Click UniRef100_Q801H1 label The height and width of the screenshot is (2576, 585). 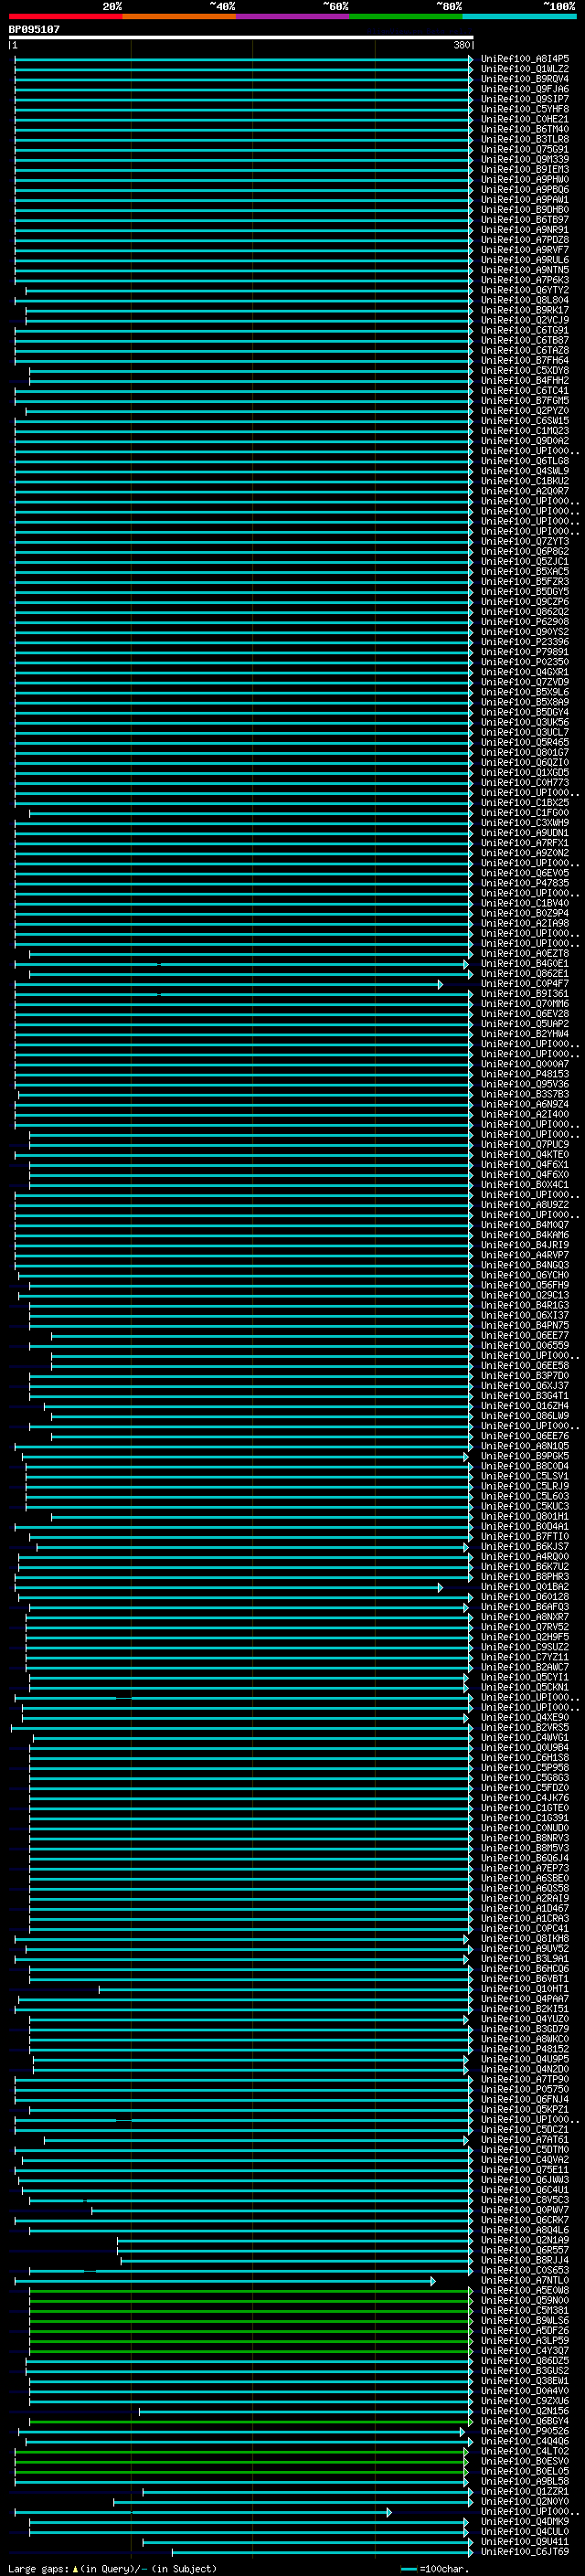coord(525,1517)
